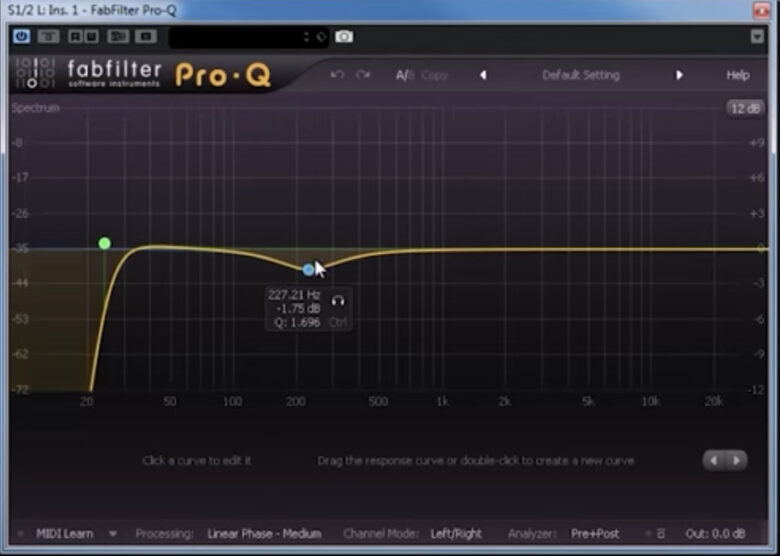
Task: Click the yellow EQ response curve near 1k
Action: (442, 250)
